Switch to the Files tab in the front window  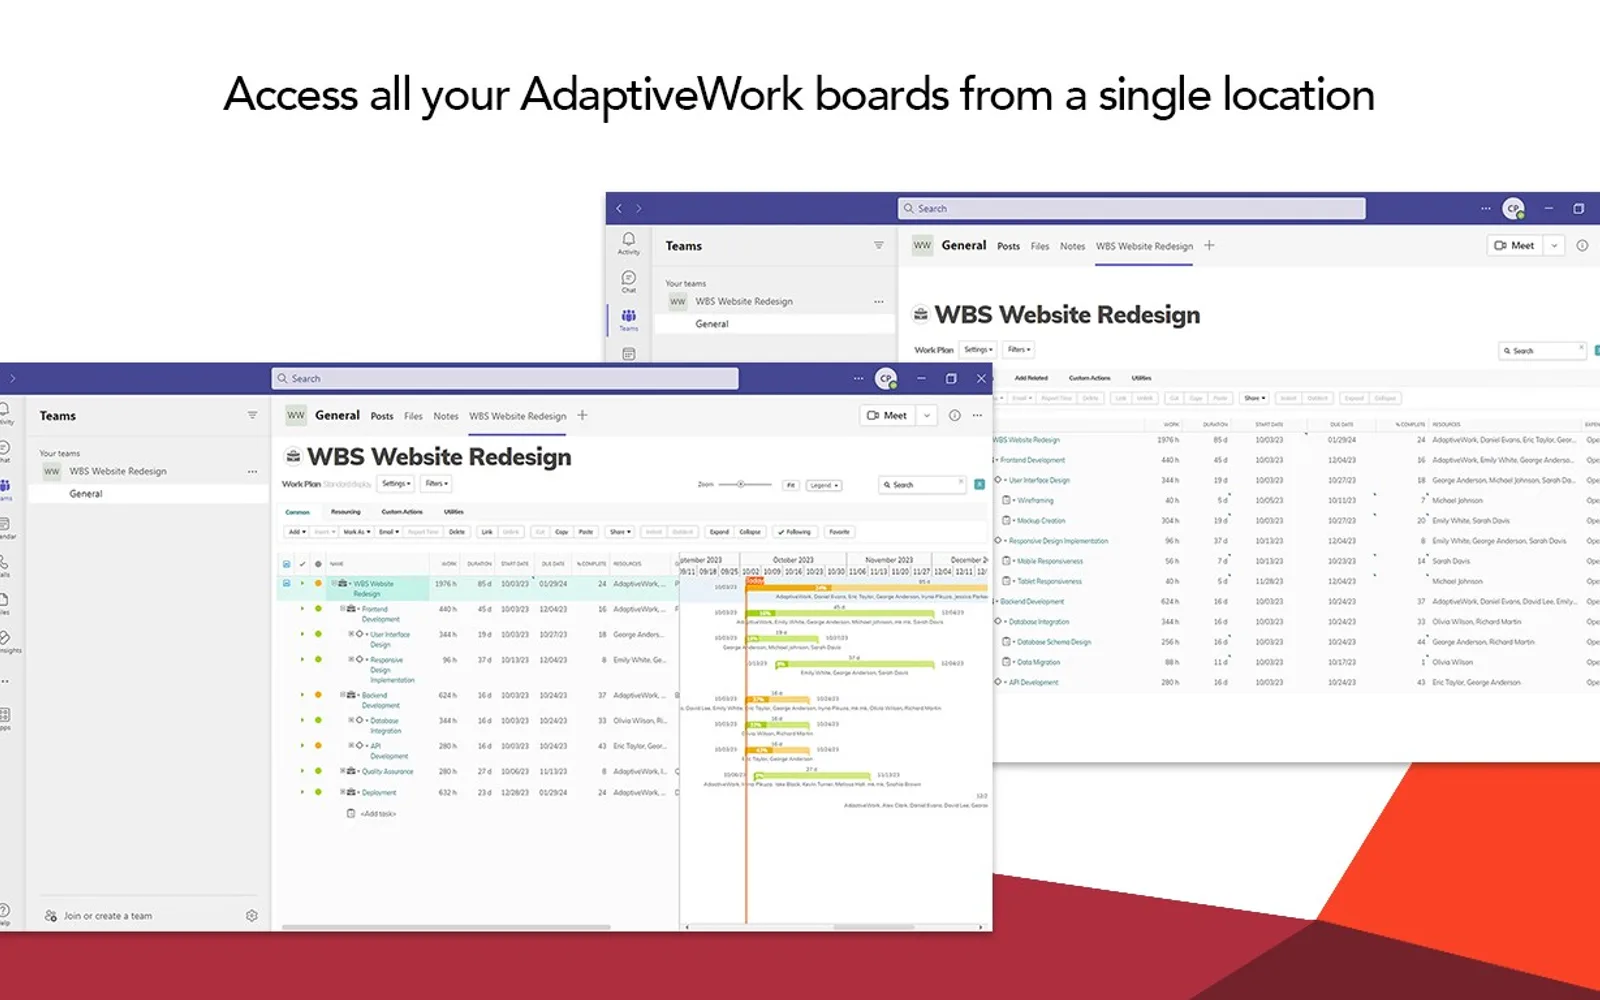coord(413,416)
